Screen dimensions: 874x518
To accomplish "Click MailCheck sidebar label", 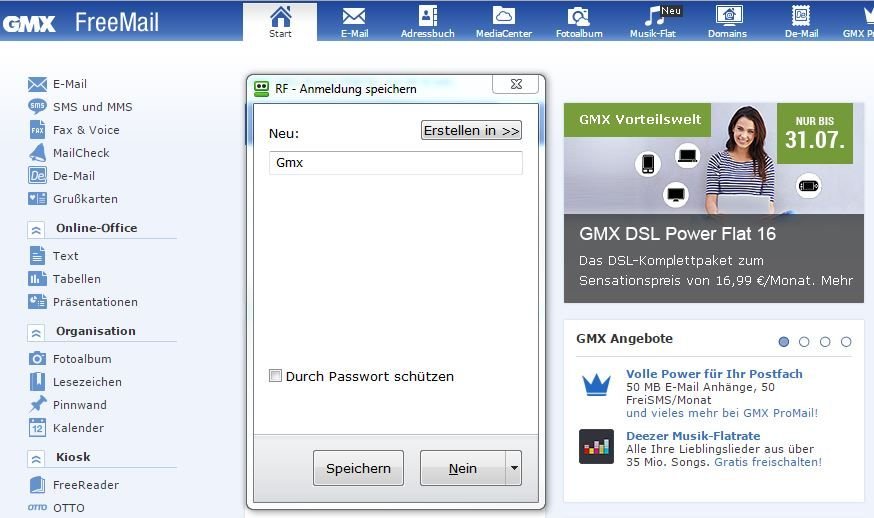I will [x=81, y=153].
